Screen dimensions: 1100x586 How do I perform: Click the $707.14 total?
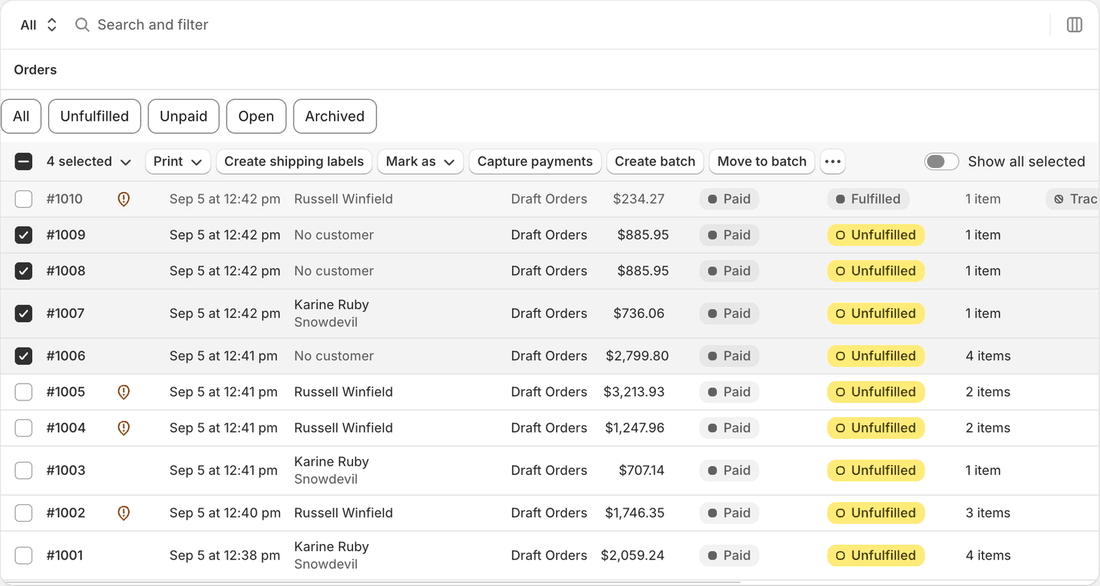click(641, 471)
